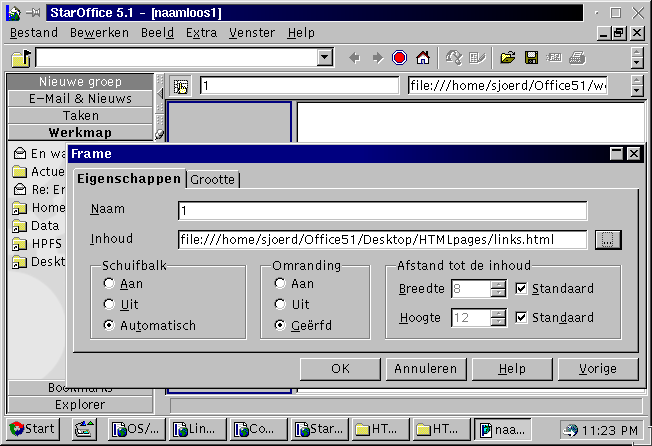Open the Beeld menu
The width and height of the screenshot is (652, 446).
point(158,33)
